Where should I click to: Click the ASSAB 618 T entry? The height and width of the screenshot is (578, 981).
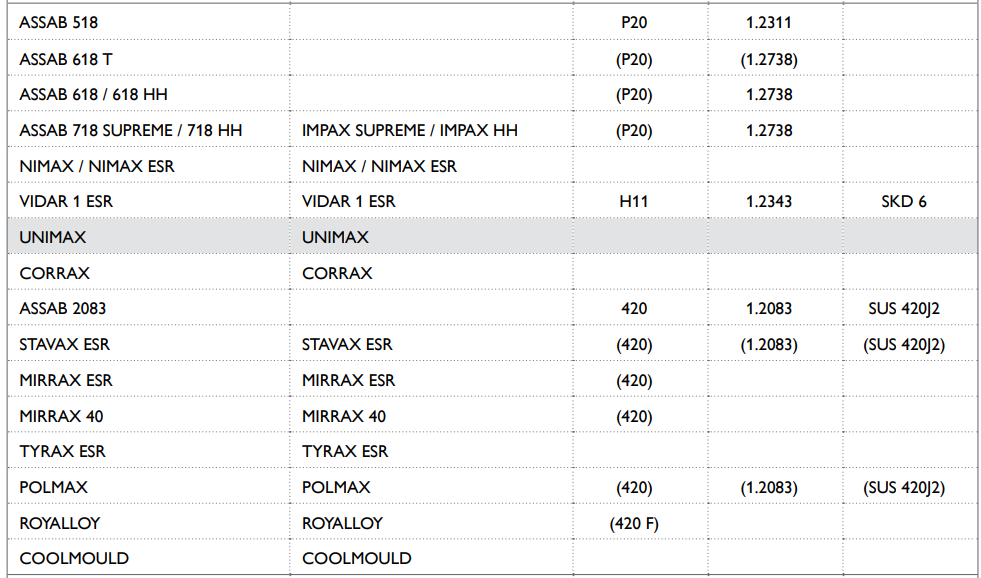point(66,59)
